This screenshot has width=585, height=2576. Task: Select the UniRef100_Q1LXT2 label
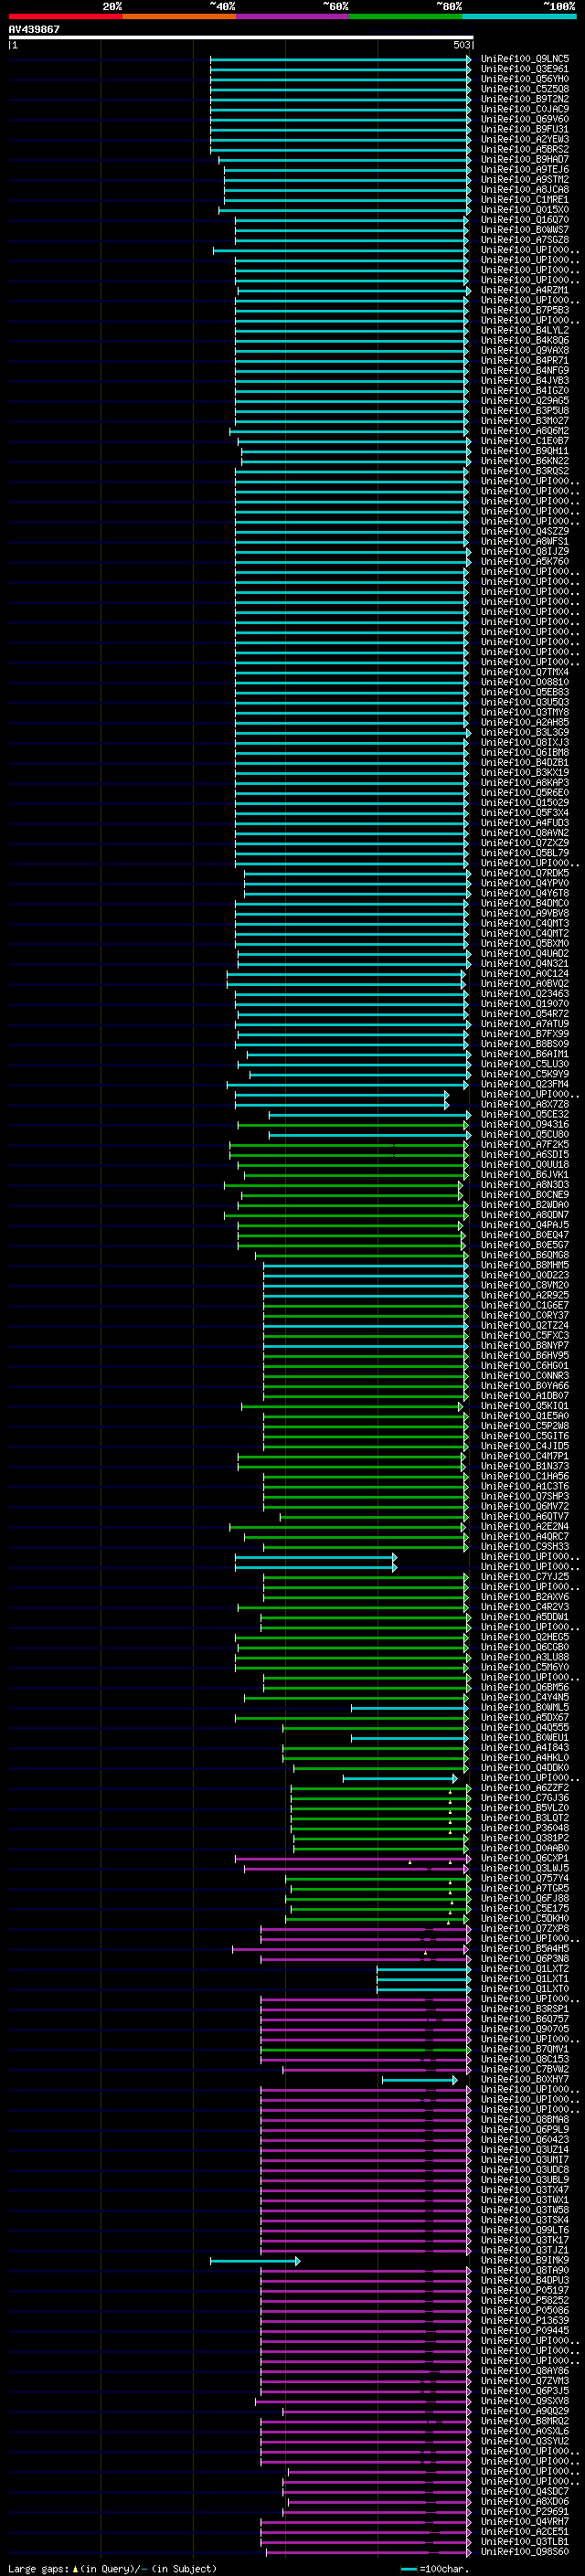pos(525,1968)
